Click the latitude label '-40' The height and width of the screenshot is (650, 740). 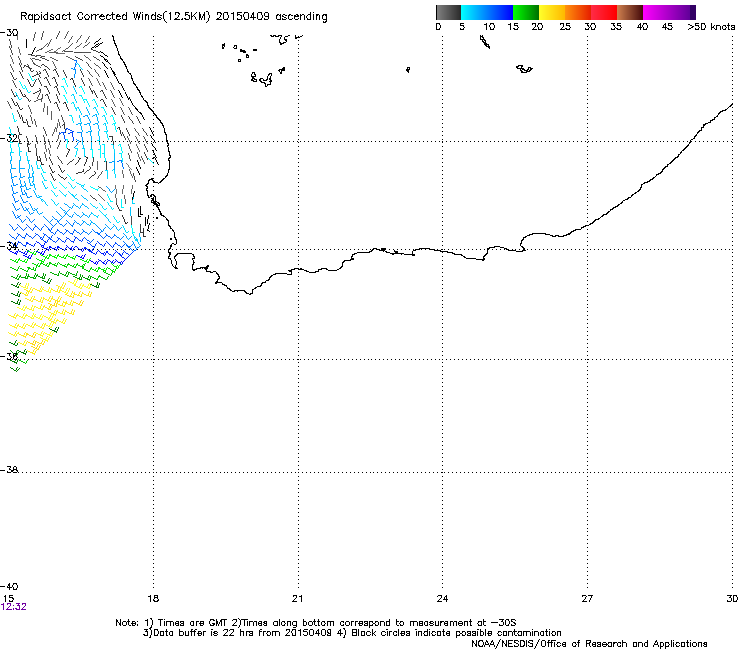(9, 586)
